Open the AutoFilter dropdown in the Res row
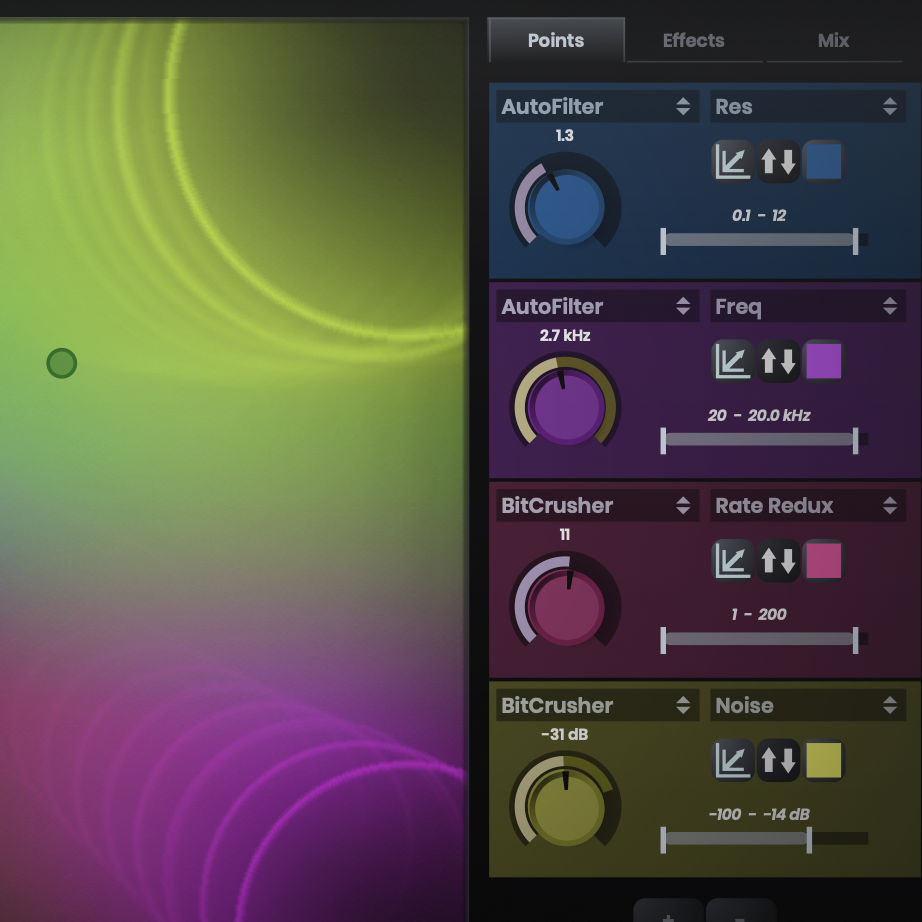The height and width of the screenshot is (922, 922). (597, 106)
